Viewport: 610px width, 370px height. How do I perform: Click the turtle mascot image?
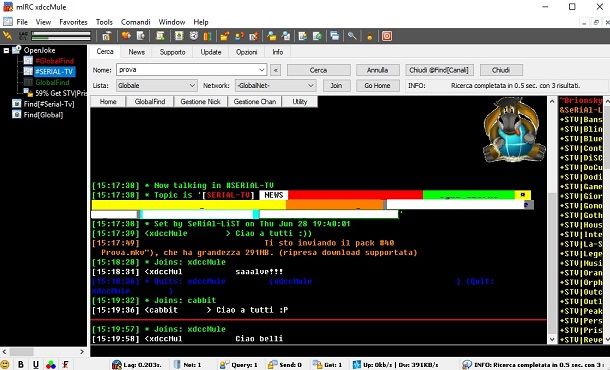pos(513,130)
